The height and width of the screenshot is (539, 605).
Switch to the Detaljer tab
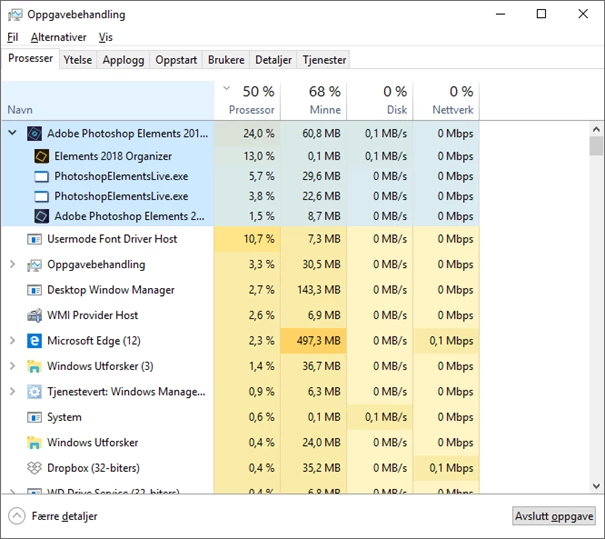[273, 60]
